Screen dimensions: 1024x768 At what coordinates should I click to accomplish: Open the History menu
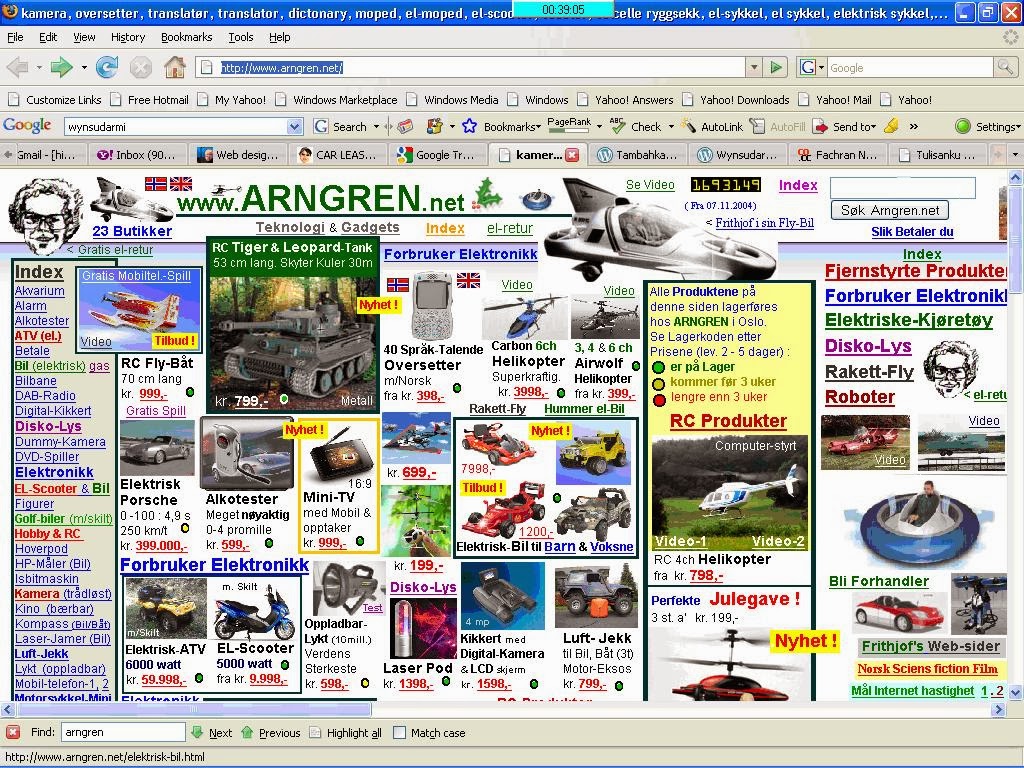click(128, 37)
